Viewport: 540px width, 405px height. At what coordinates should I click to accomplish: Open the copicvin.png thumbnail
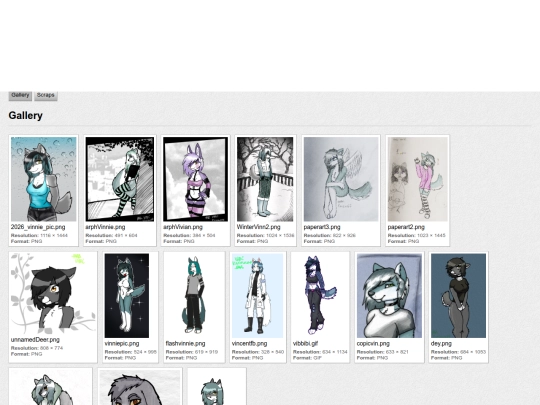390,296
